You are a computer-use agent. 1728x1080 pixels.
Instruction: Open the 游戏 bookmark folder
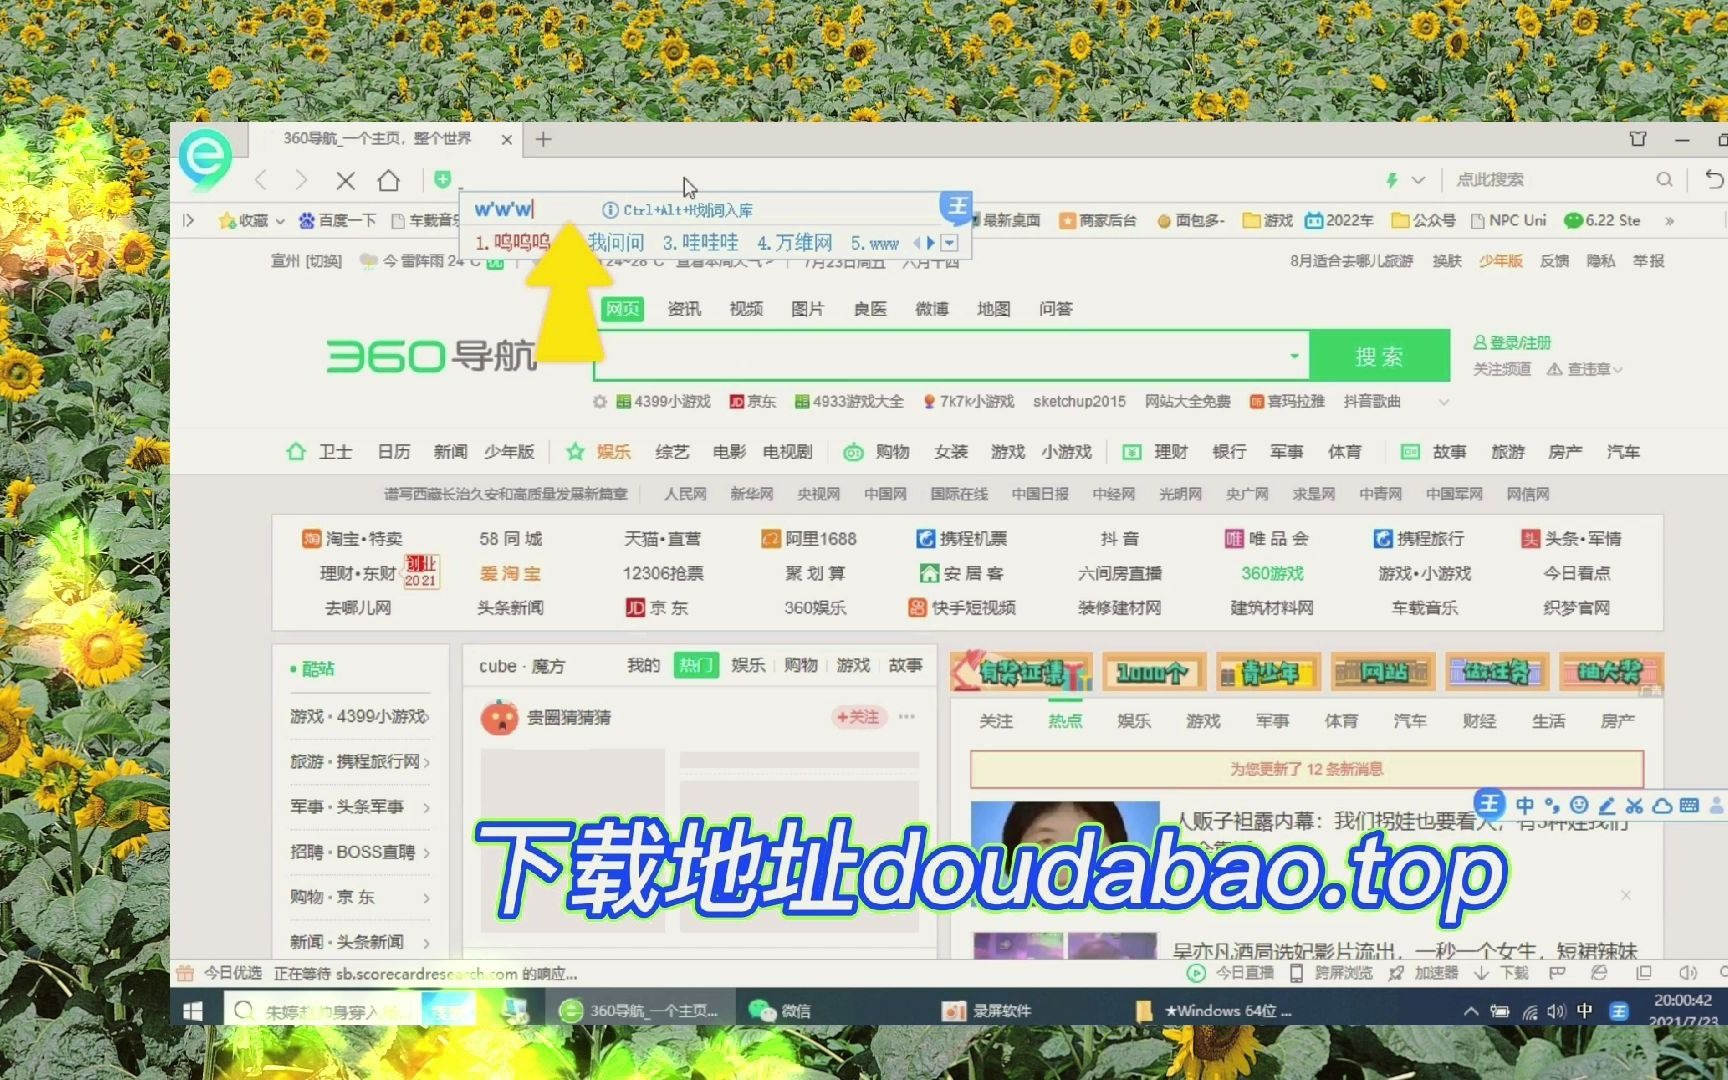coord(1268,220)
